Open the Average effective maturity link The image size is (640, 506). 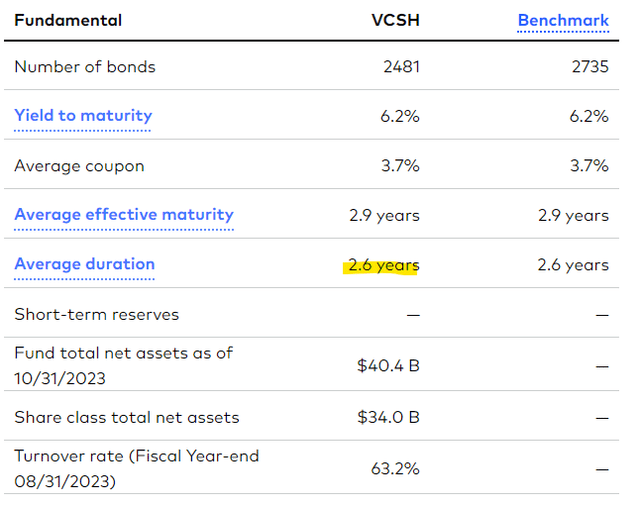(124, 214)
